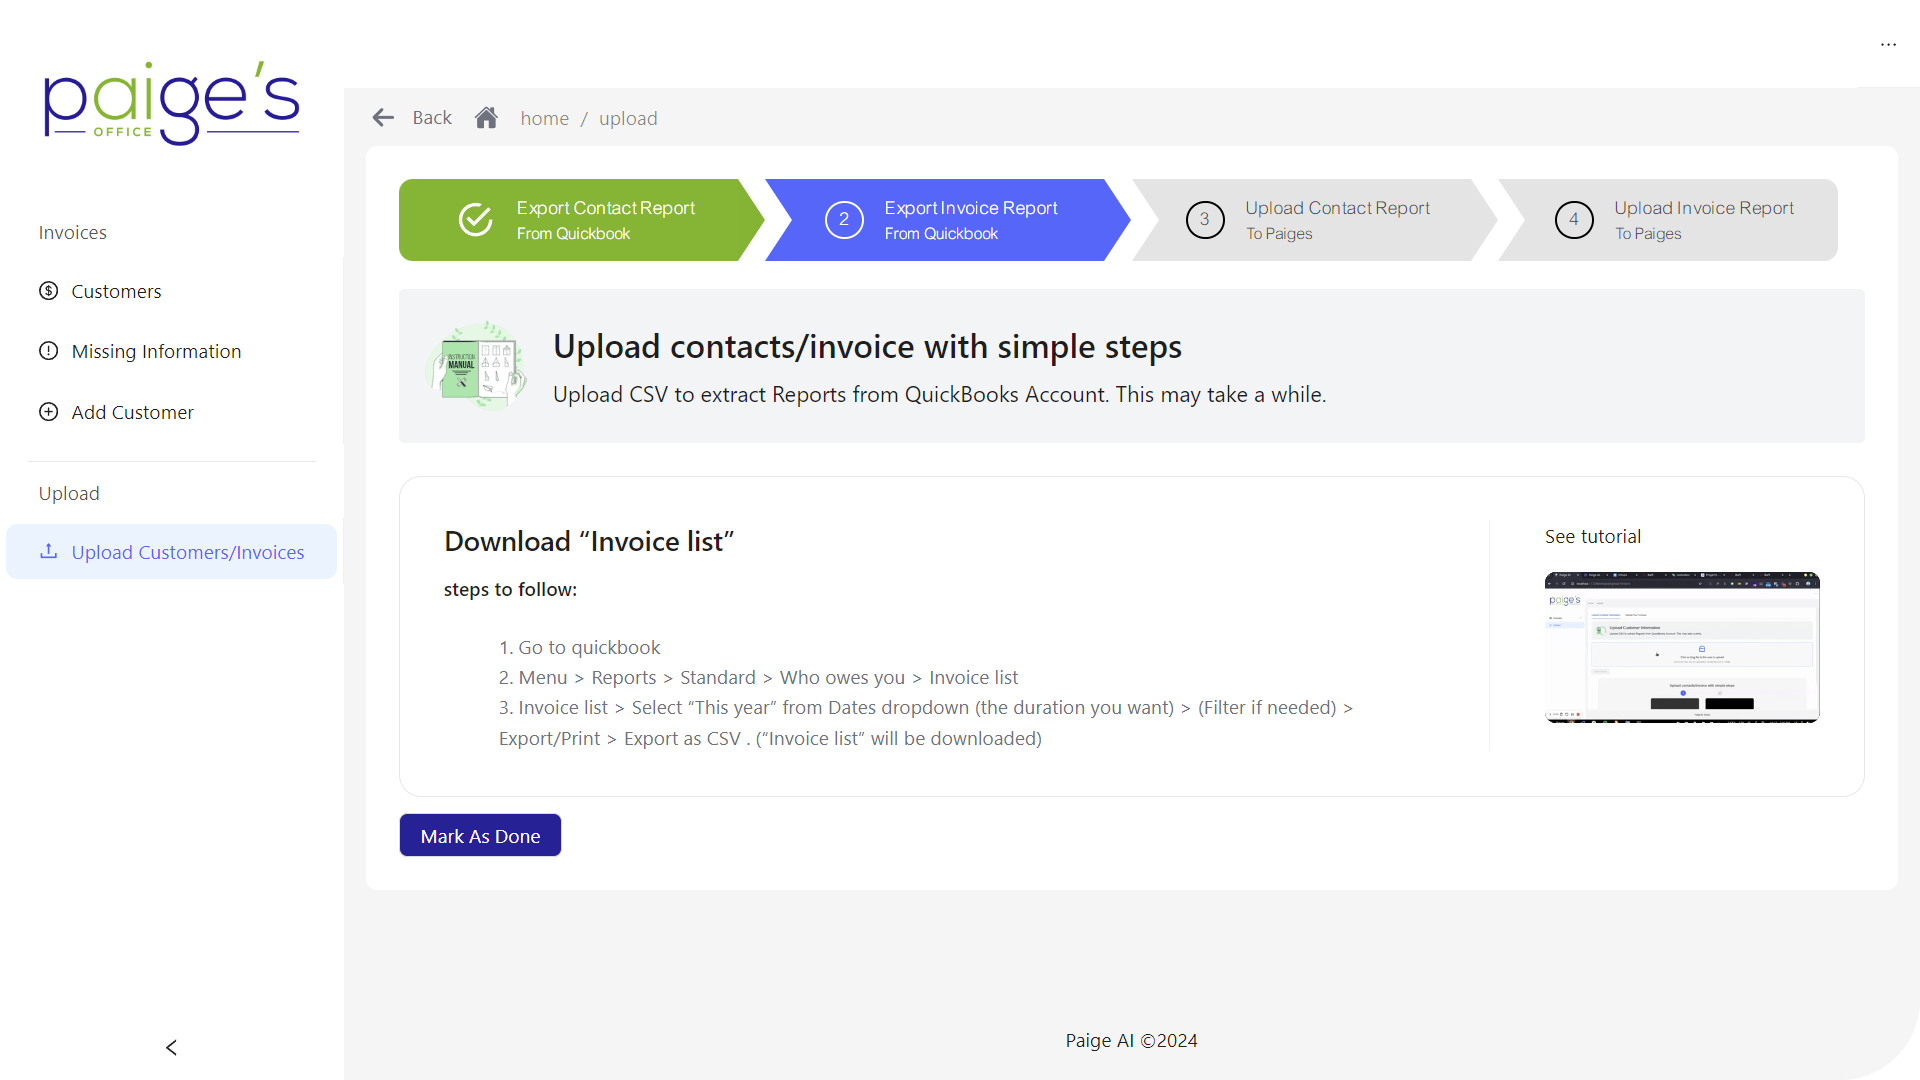Open the Missing Information menu item
This screenshot has height=1080, width=1920.
(x=156, y=351)
